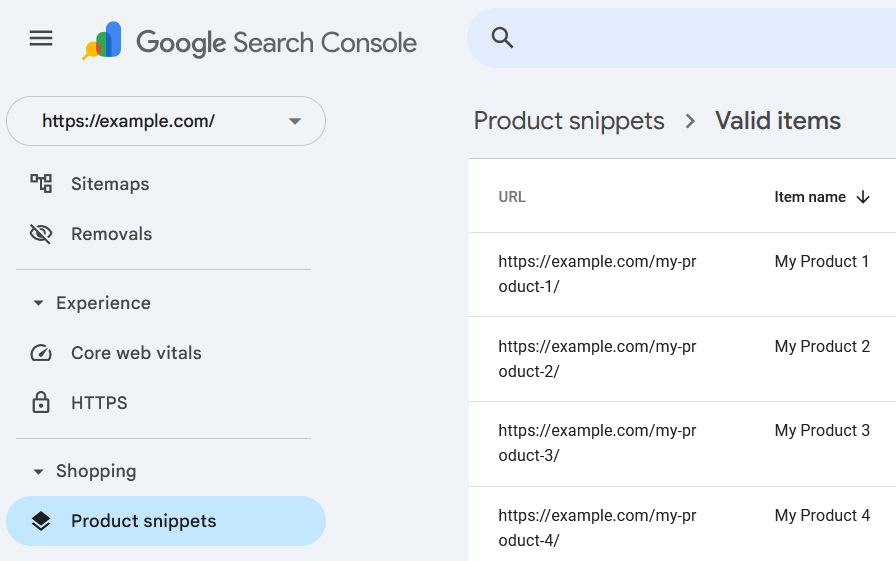
Task: Click the Product snippets layers icon
Action: [41, 521]
